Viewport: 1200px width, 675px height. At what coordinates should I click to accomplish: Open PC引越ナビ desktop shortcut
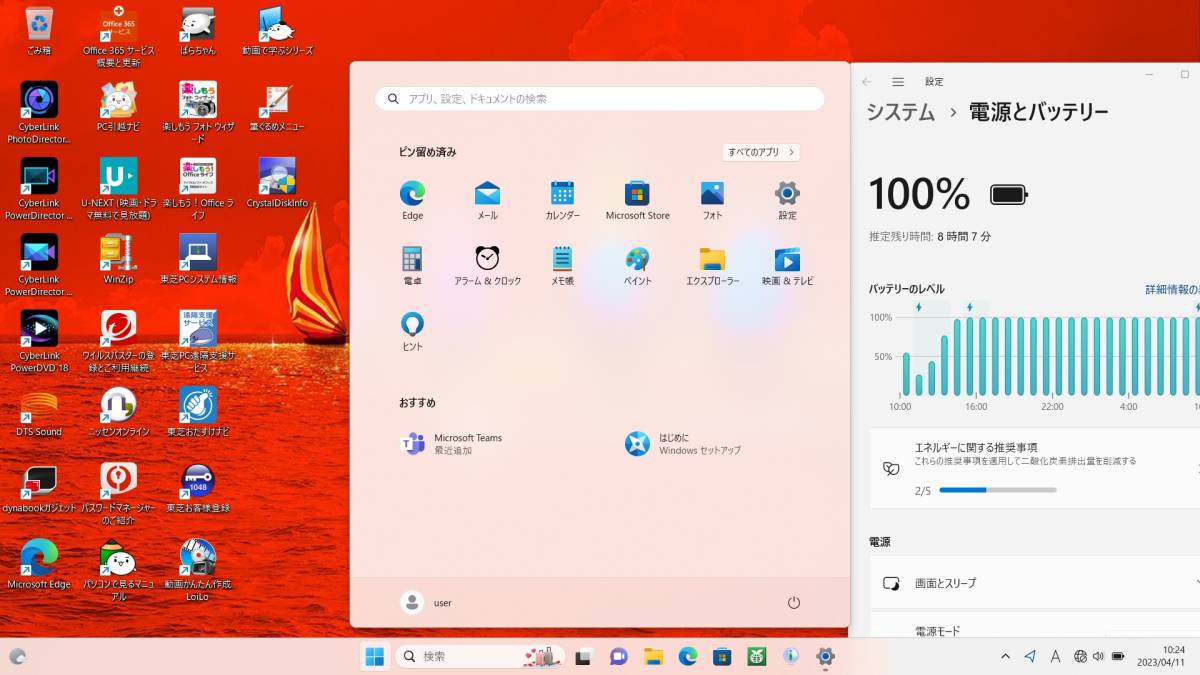[118, 107]
